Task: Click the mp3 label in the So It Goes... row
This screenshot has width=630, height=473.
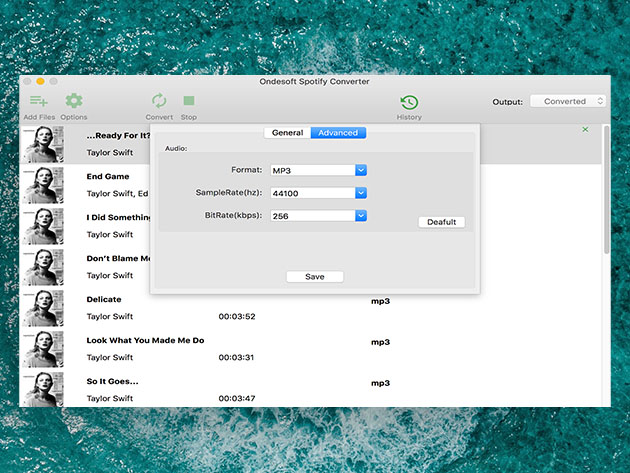Action: [380, 383]
